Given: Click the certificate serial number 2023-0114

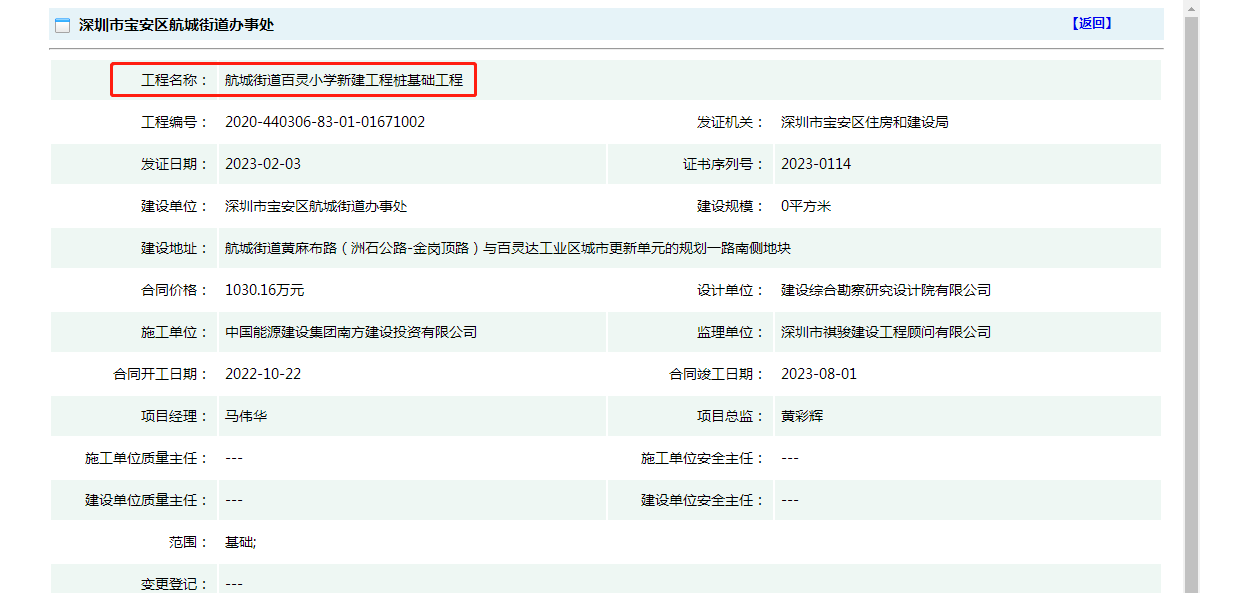Looking at the screenshot, I should [816, 164].
